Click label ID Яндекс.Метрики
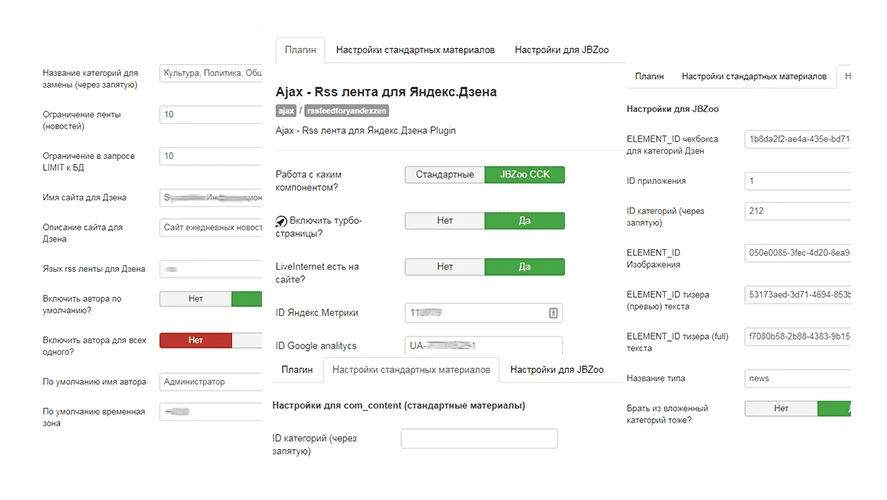 click(x=317, y=312)
